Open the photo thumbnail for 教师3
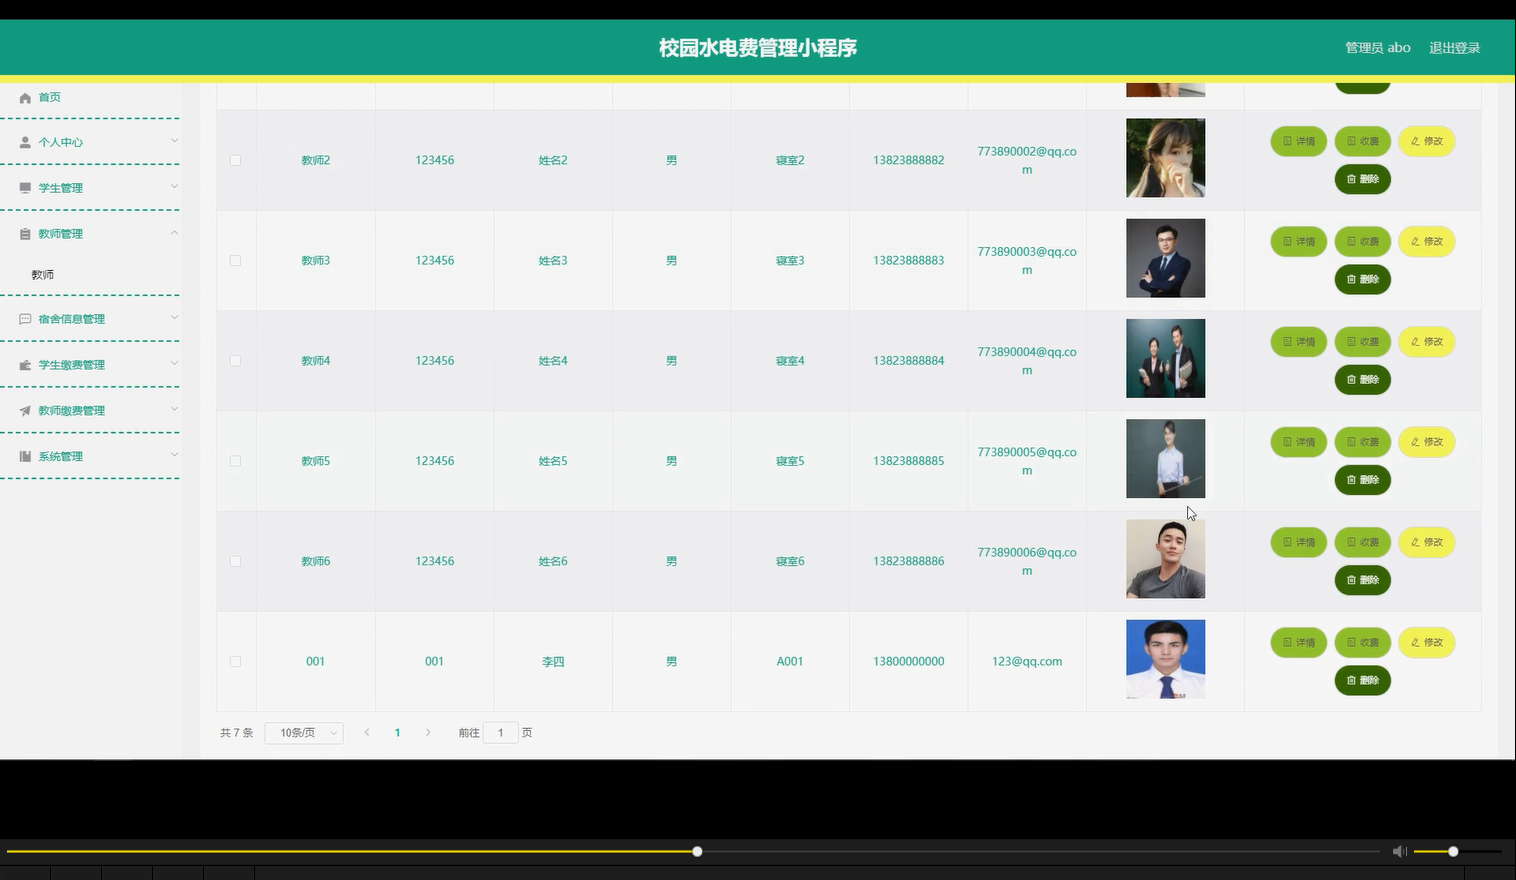The height and width of the screenshot is (880, 1516). point(1165,258)
